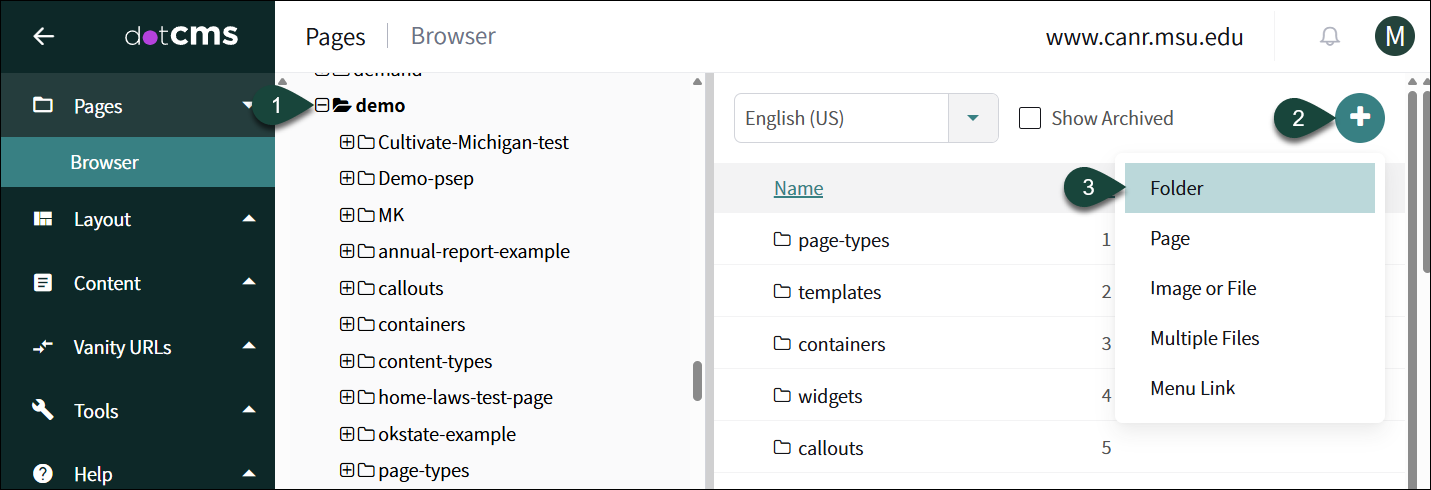1431x490 pixels.
Task: Click the Help question mark icon
Action: [43, 473]
